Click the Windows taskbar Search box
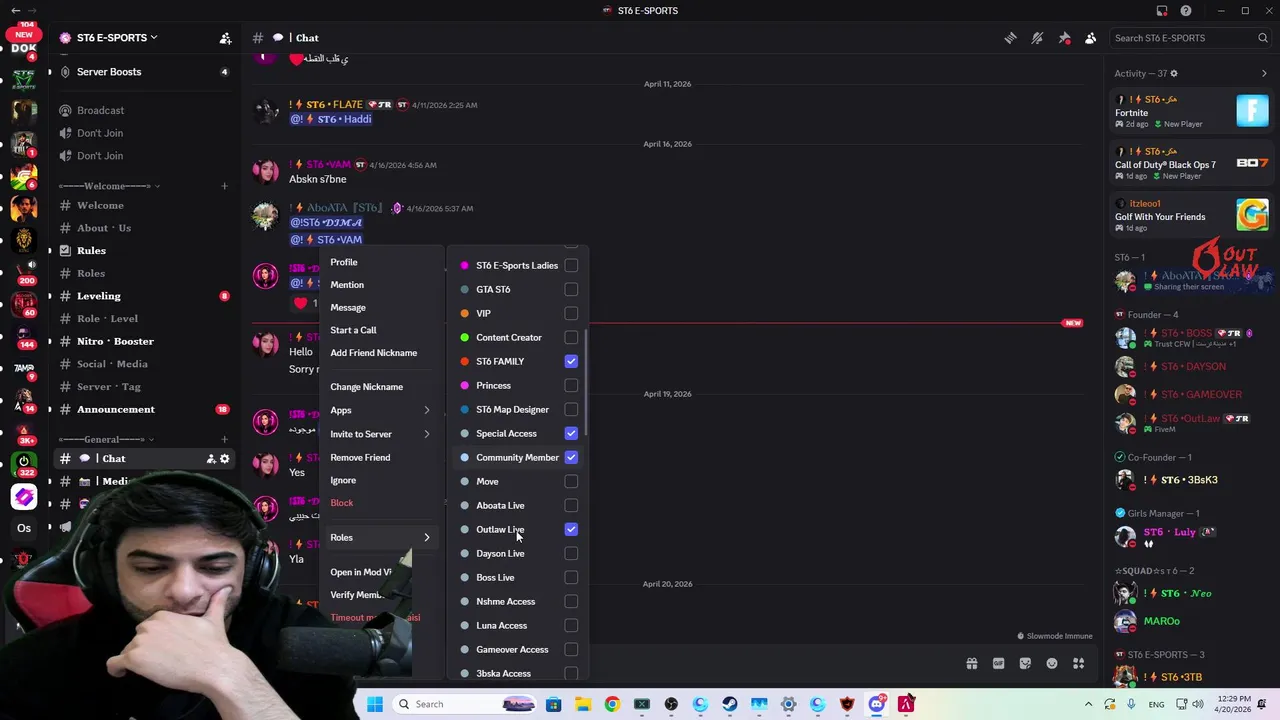Image resolution: width=1280 pixels, height=720 pixels. (x=467, y=704)
